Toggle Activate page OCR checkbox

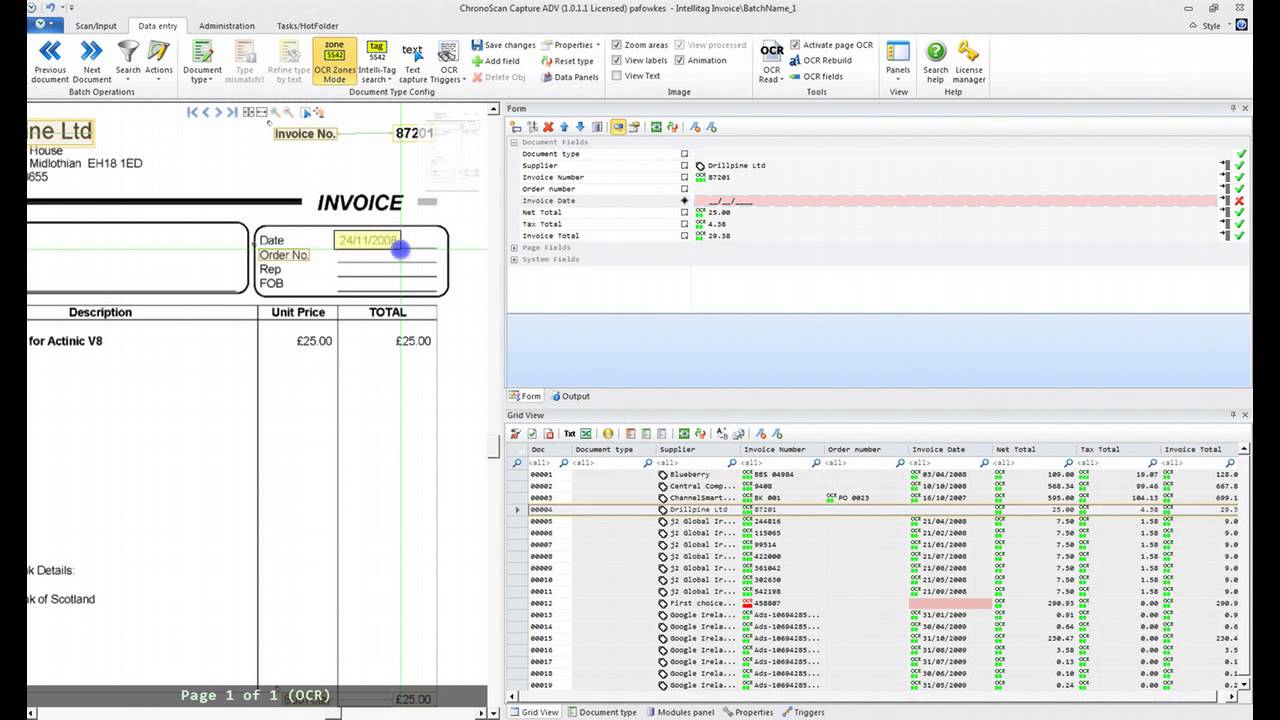[x=795, y=45]
